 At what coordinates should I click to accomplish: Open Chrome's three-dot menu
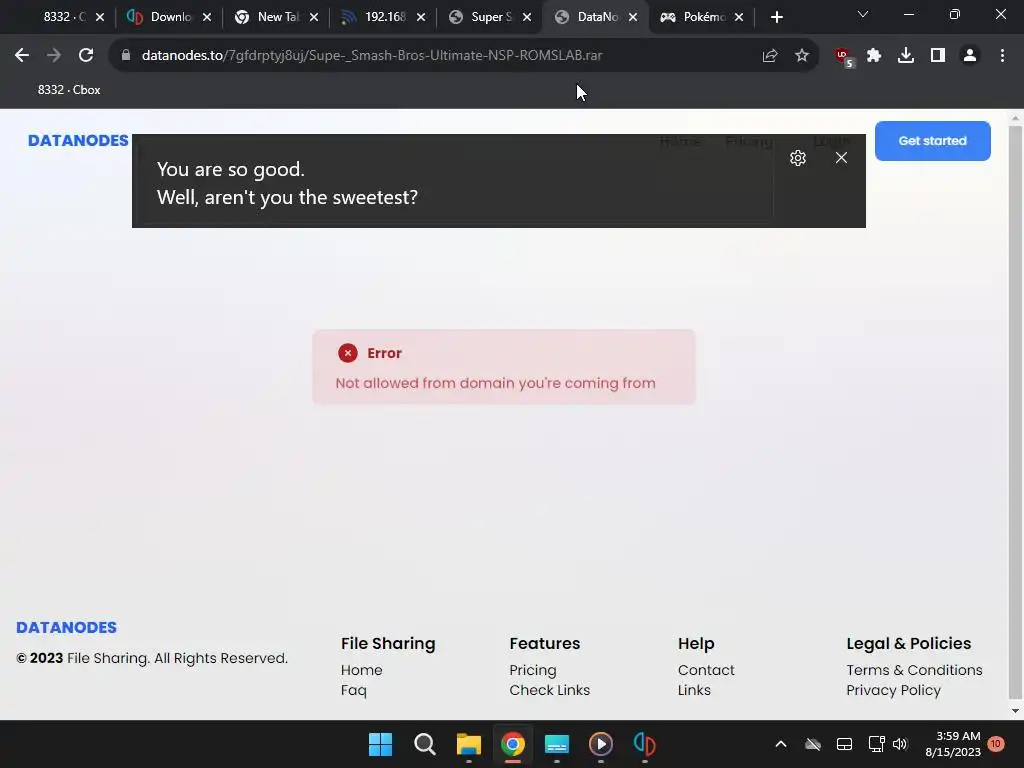pyautogui.click(x=1002, y=56)
